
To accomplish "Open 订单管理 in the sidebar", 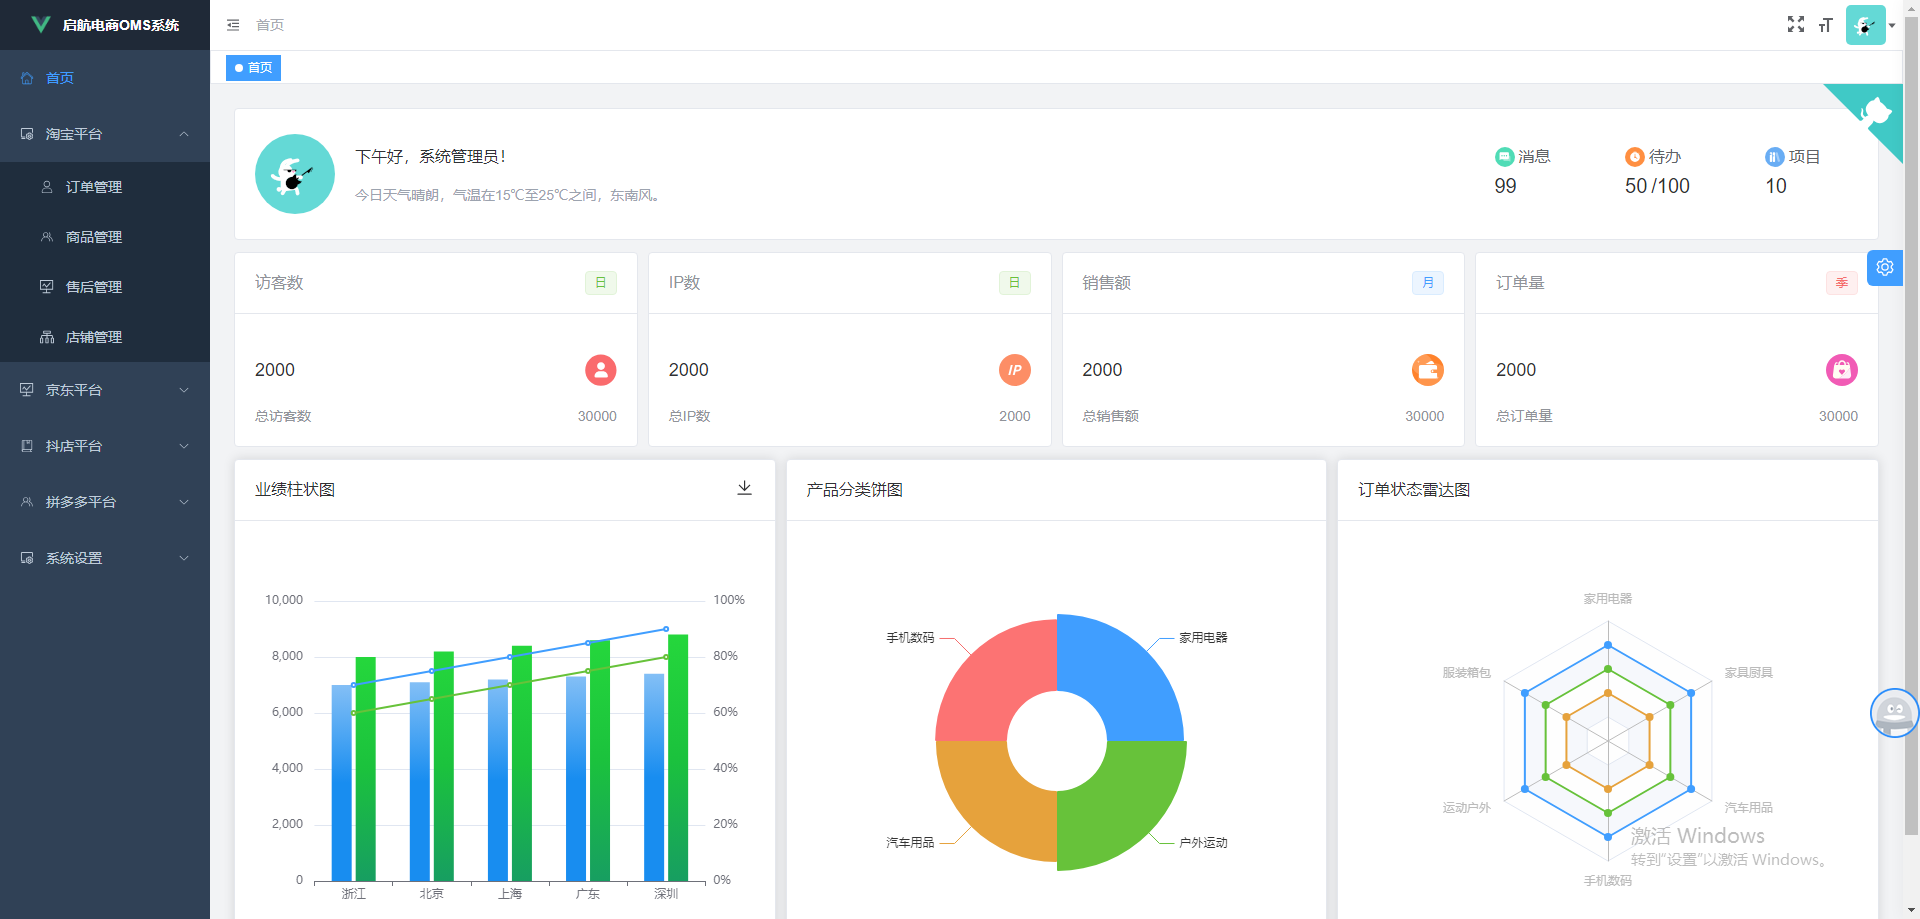I will (94, 187).
